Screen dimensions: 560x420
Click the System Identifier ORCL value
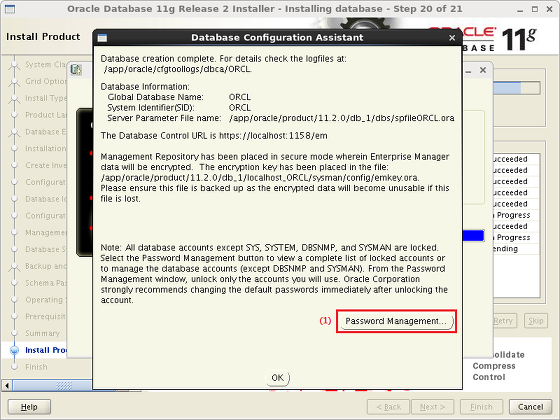coord(240,108)
